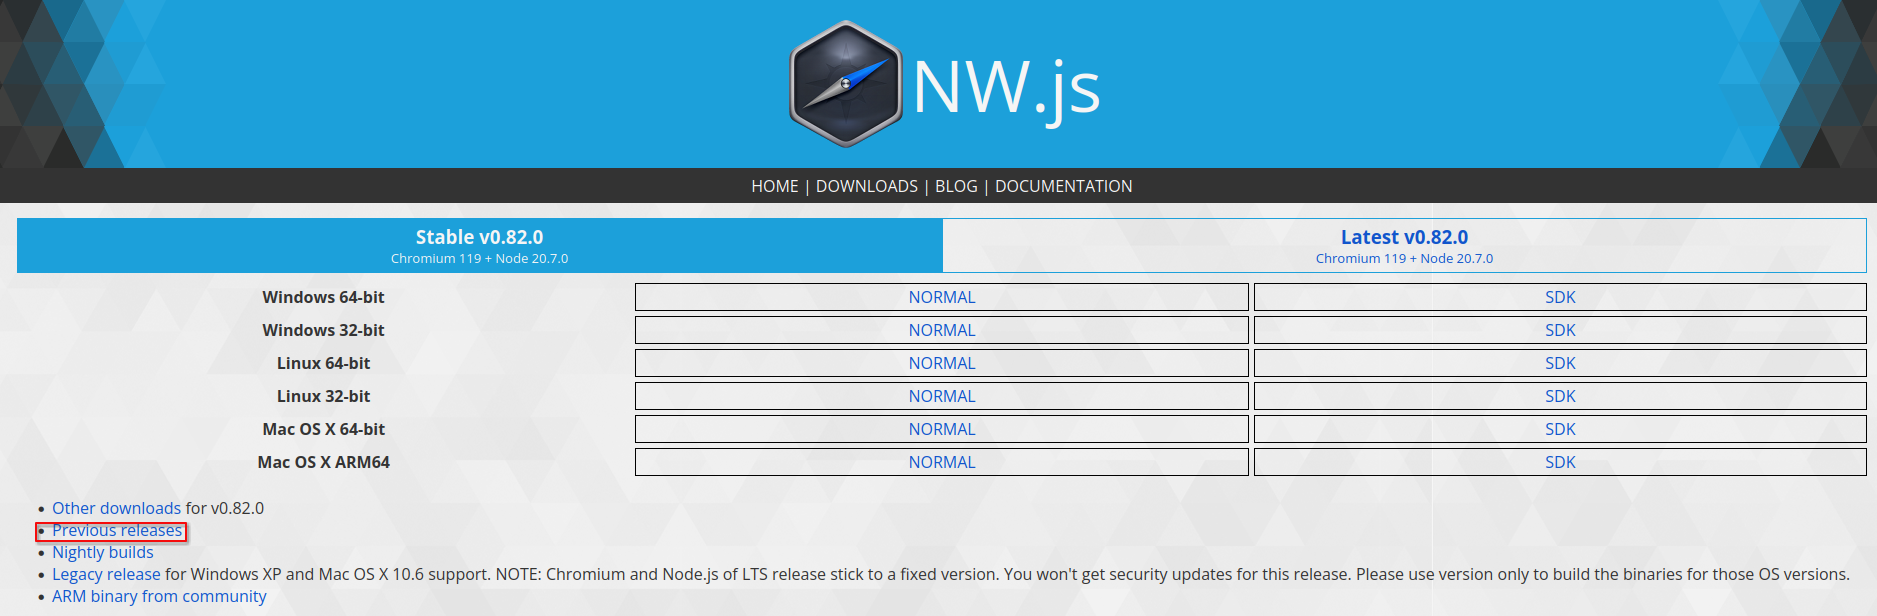Viewport: 1877px width, 616px height.
Task: Download NORMAL build for Windows 64-bit
Action: point(941,297)
